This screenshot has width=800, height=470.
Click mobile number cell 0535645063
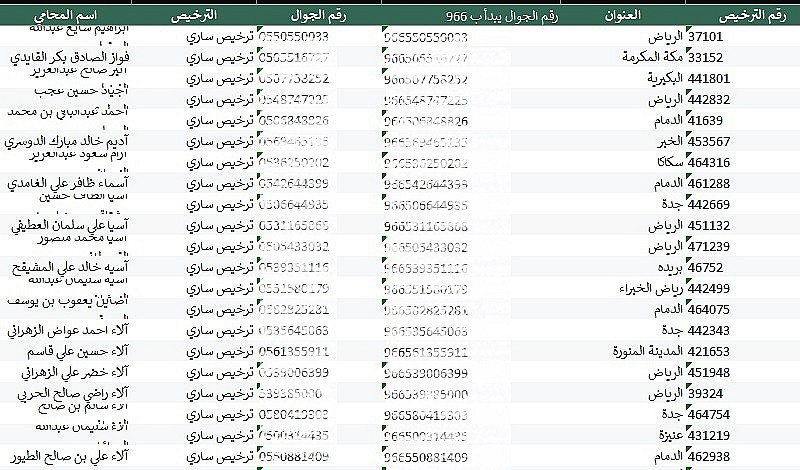[294, 331]
